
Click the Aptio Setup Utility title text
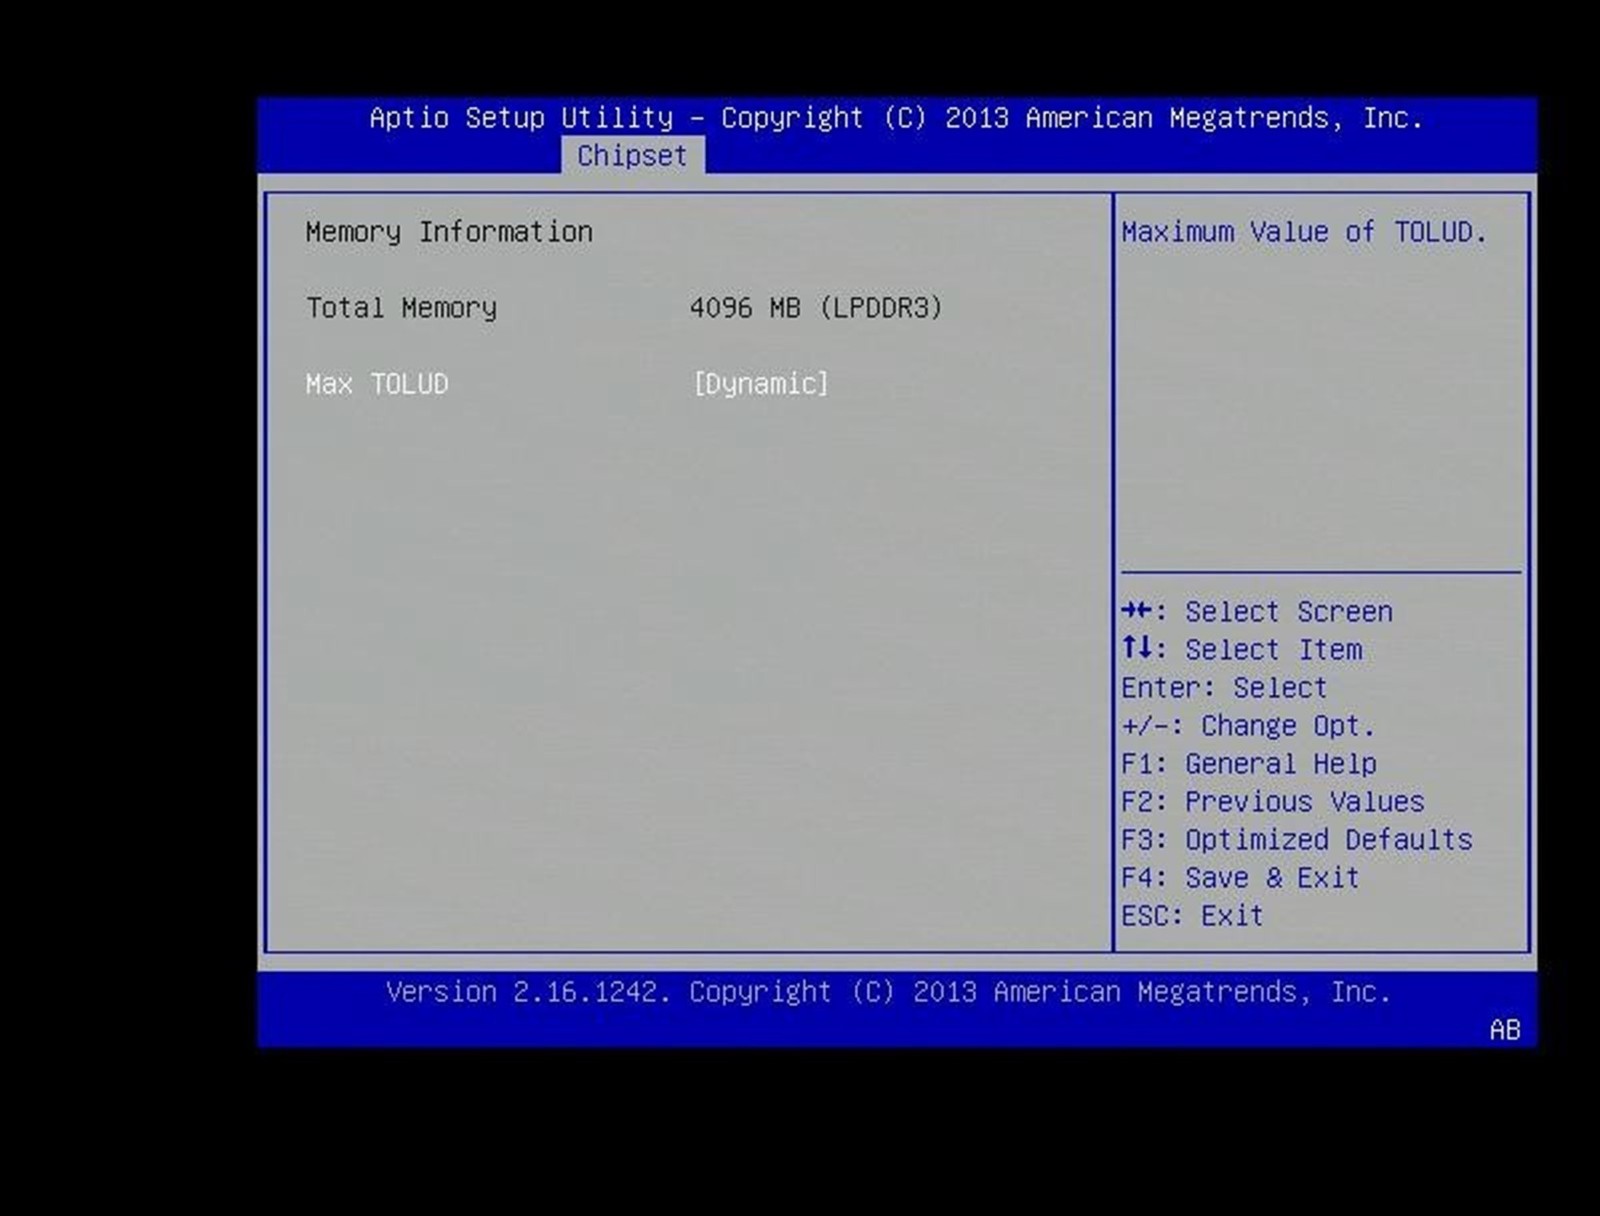coord(896,118)
